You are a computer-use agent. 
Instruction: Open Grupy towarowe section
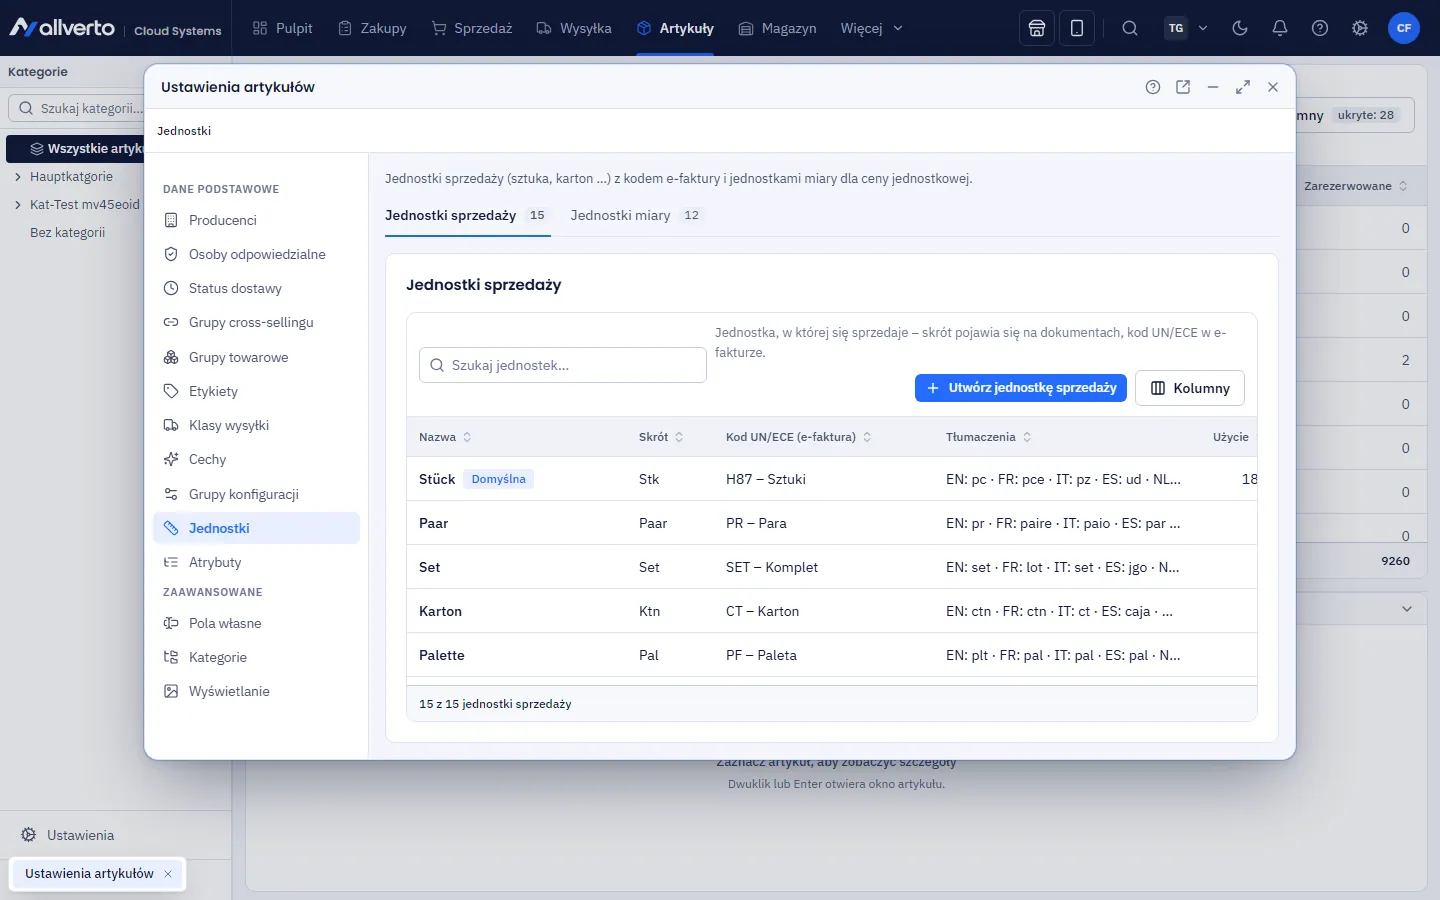pyautogui.click(x=257, y=357)
